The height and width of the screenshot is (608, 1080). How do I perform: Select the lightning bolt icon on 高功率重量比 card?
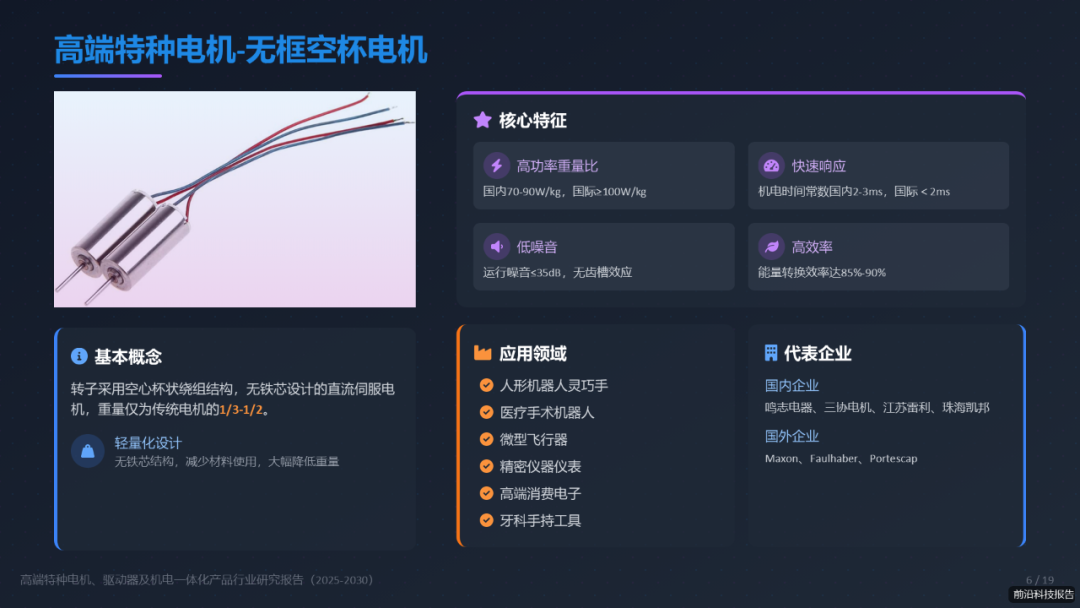[x=496, y=163]
